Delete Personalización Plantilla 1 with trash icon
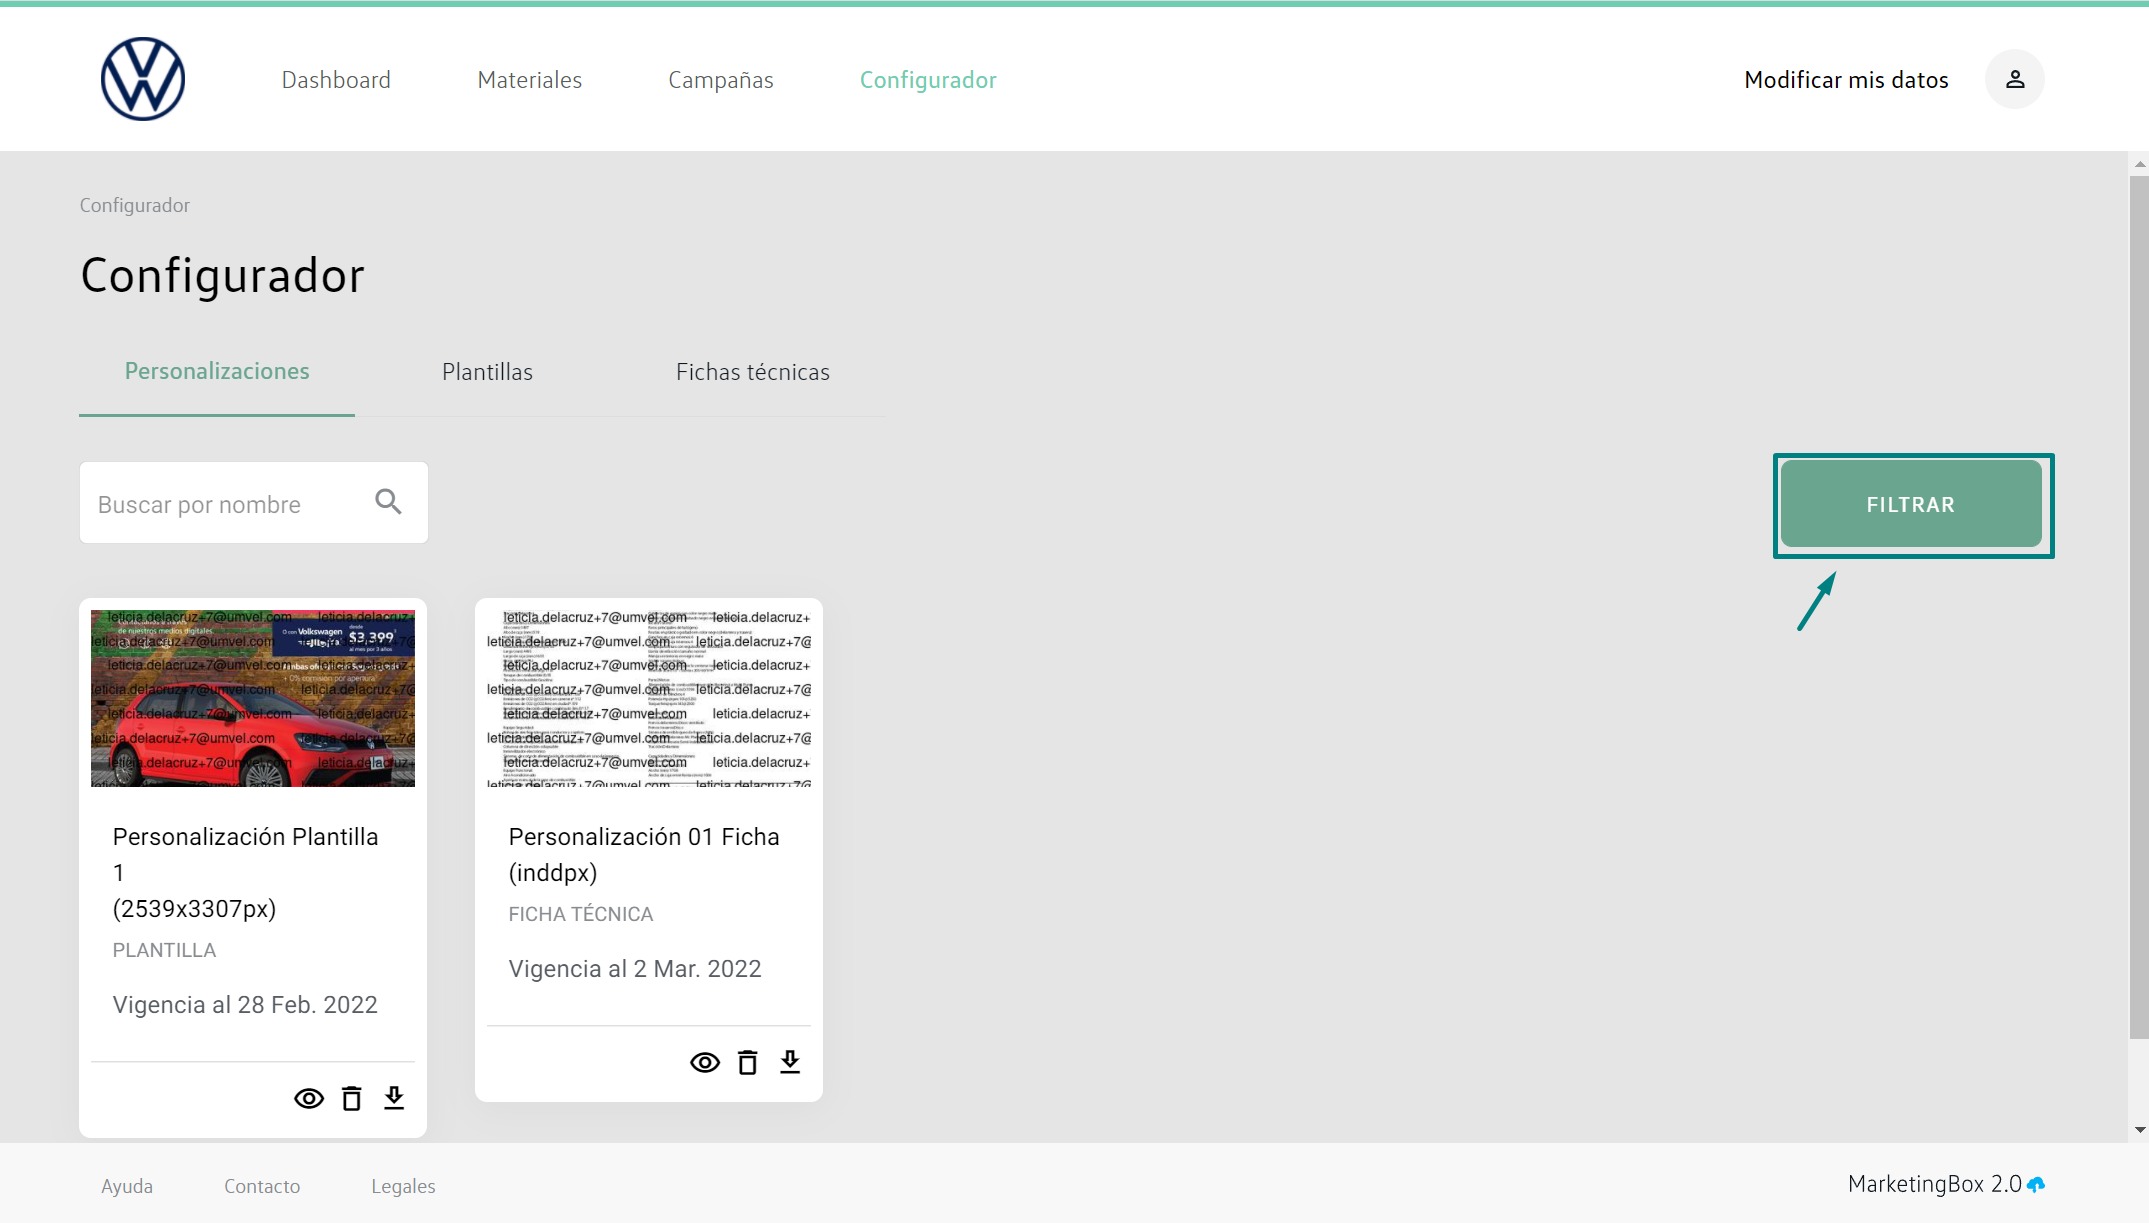This screenshot has width=2149, height=1223. [x=351, y=1098]
